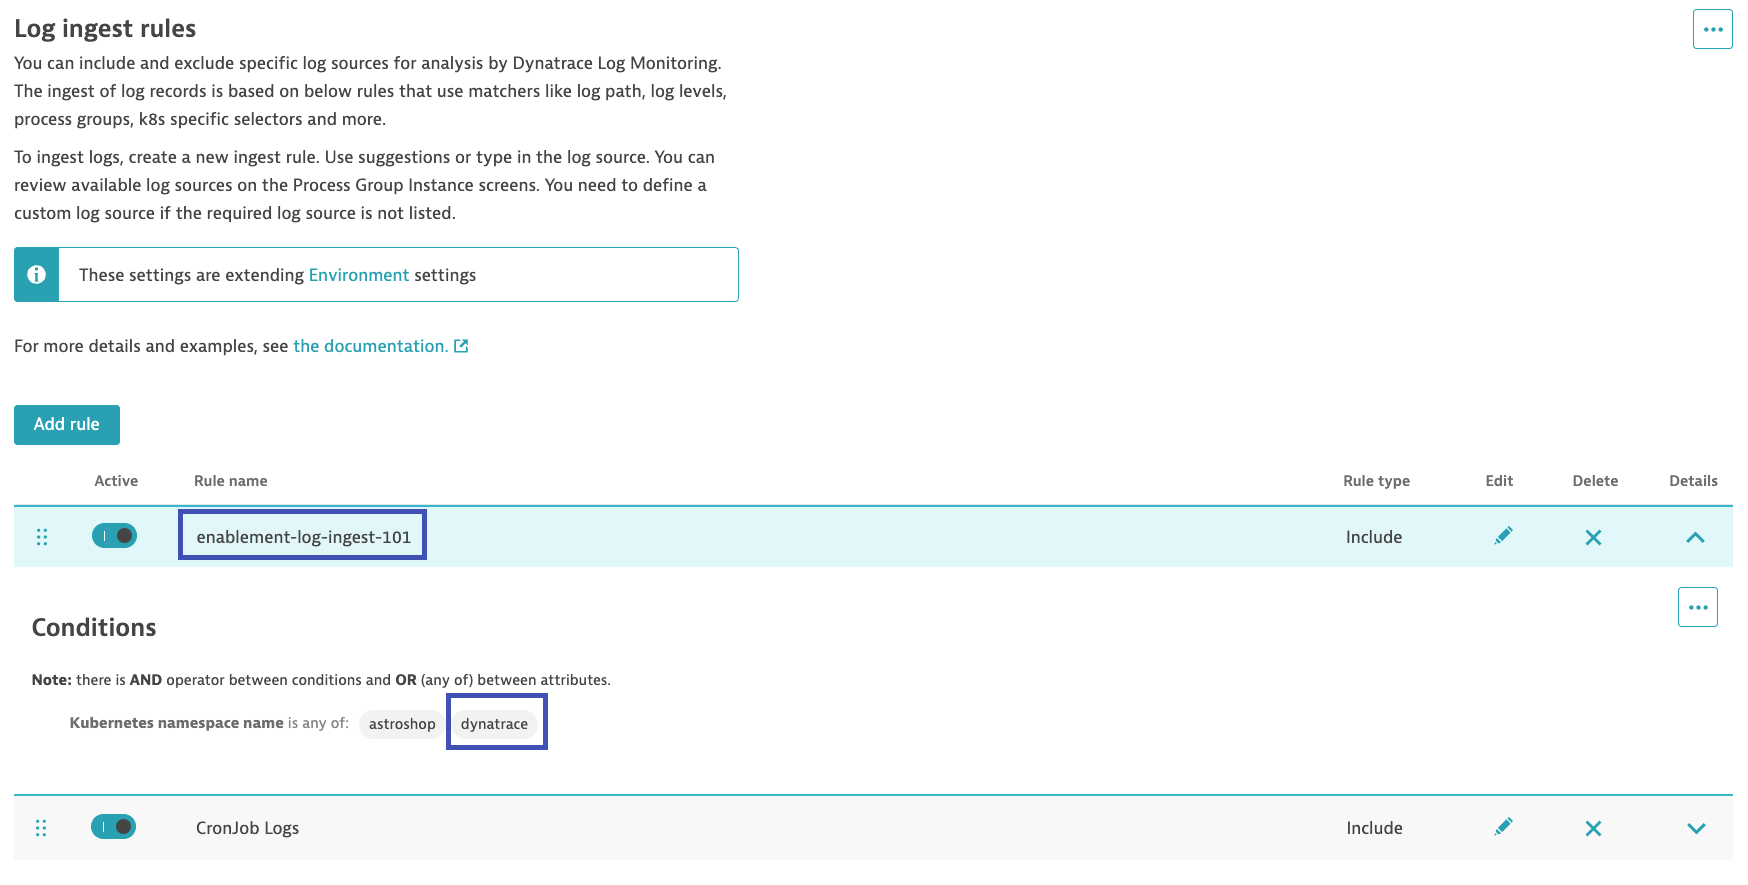Grab the drag handle of enablement-log-ingest-101 rule
This screenshot has width=1748, height=885.
click(x=42, y=537)
